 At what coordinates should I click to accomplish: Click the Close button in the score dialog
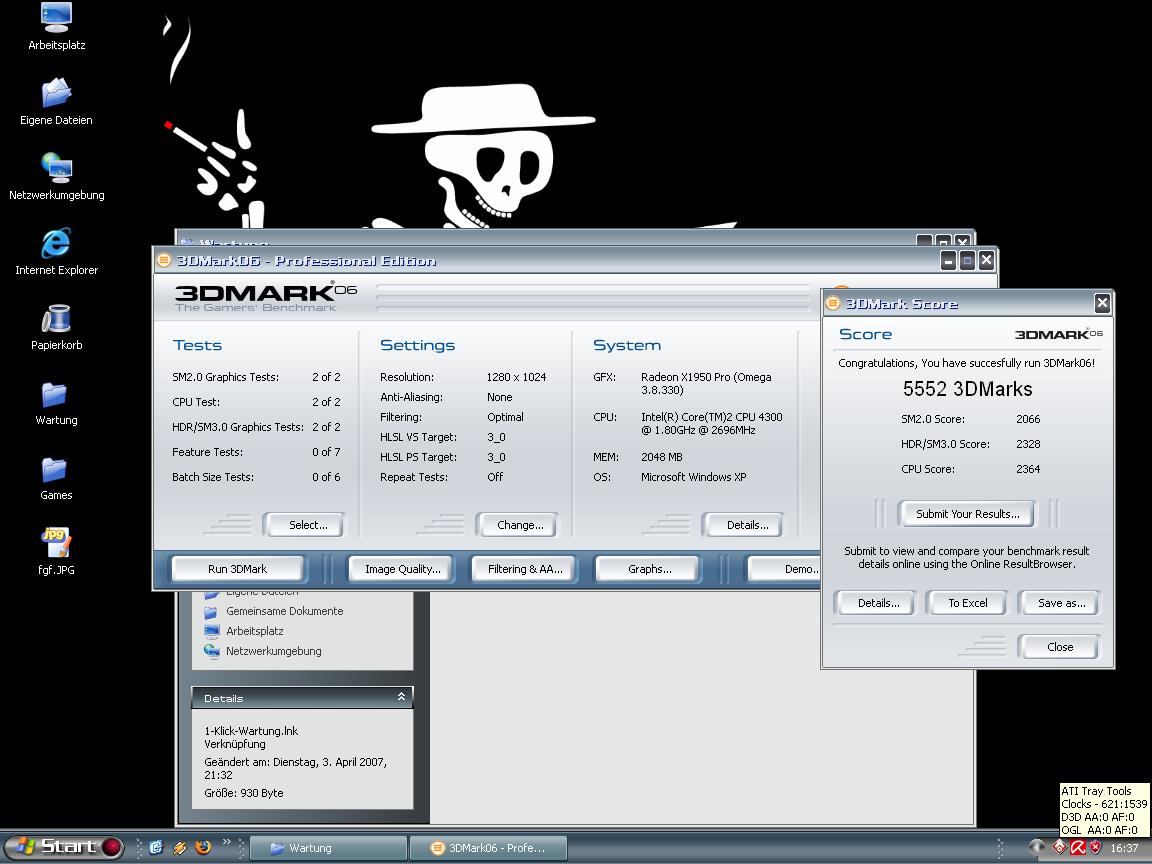point(1059,647)
